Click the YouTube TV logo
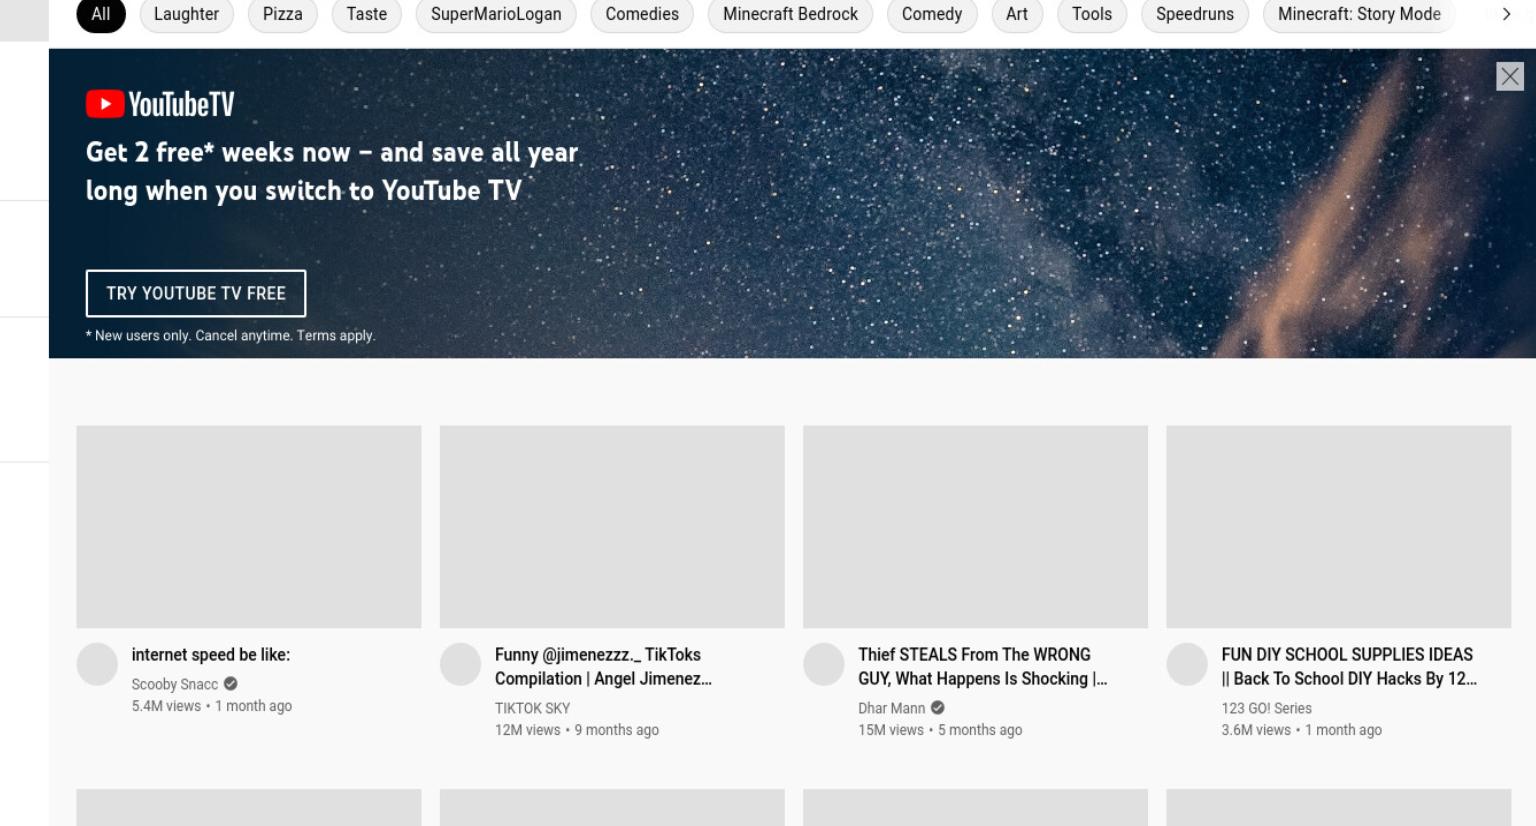The height and width of the screenshot is (826, 1536). coord(160,104)
